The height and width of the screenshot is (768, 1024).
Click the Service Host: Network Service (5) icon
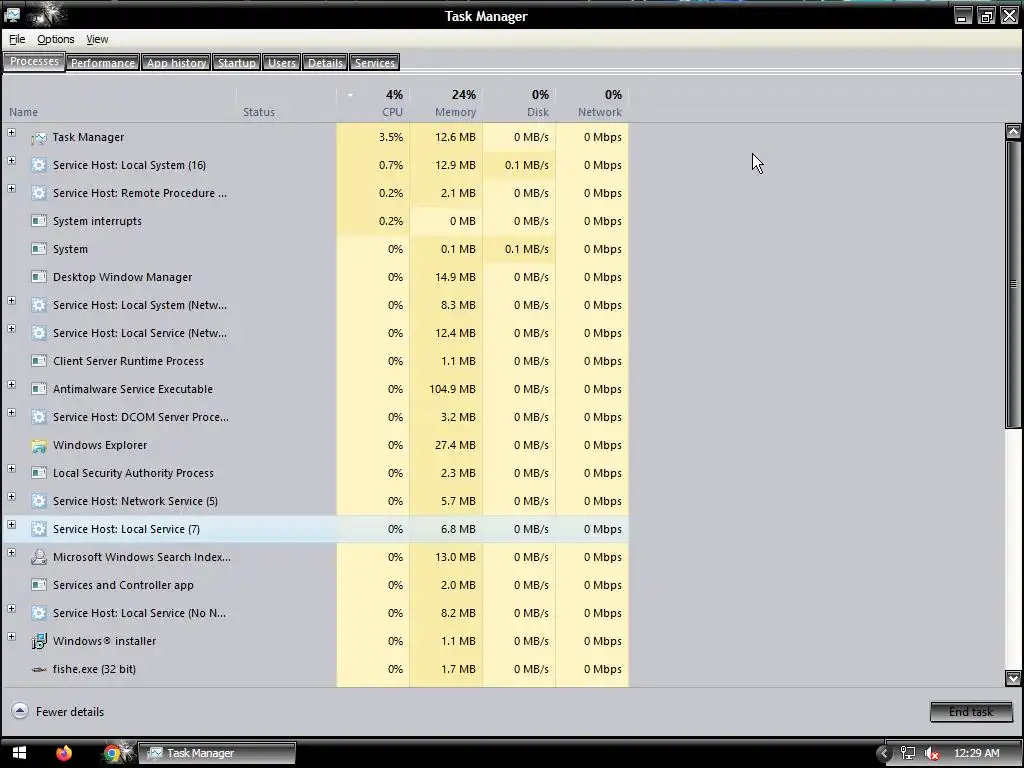[x=39, y=502]
